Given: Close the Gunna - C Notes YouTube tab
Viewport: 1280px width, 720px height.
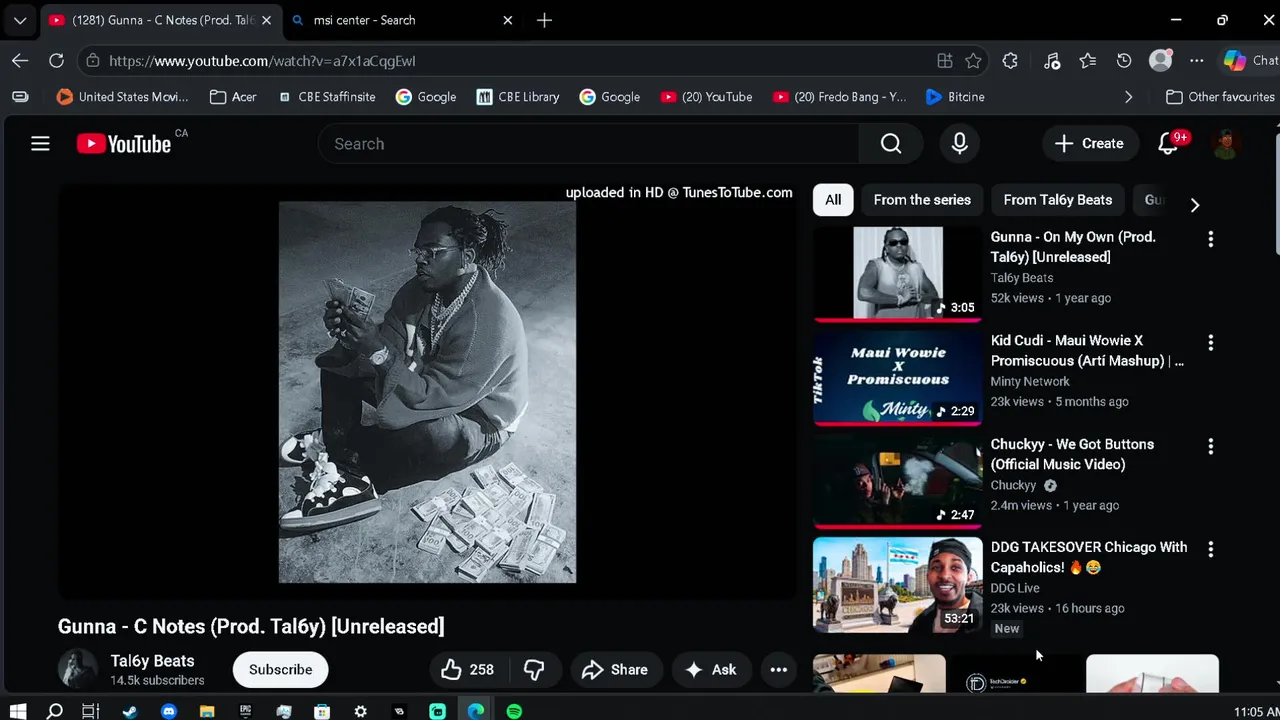Looking at the screenshot, I should coord(266,20).
